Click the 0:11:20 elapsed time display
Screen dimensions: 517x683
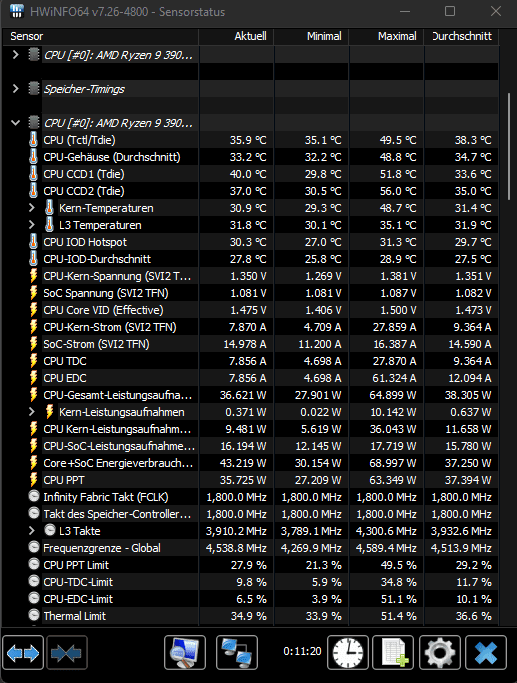click(x=302, y=651)
